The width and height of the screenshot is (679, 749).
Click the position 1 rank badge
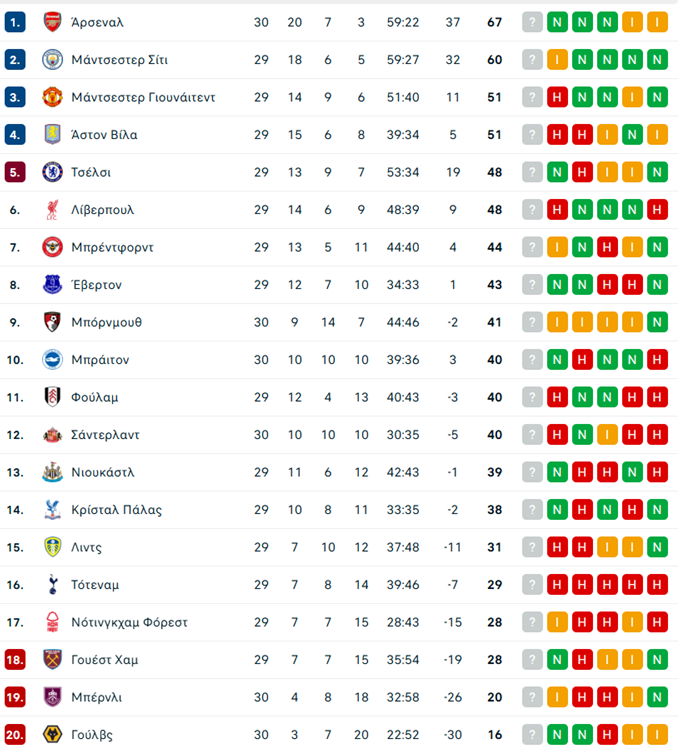15,22
